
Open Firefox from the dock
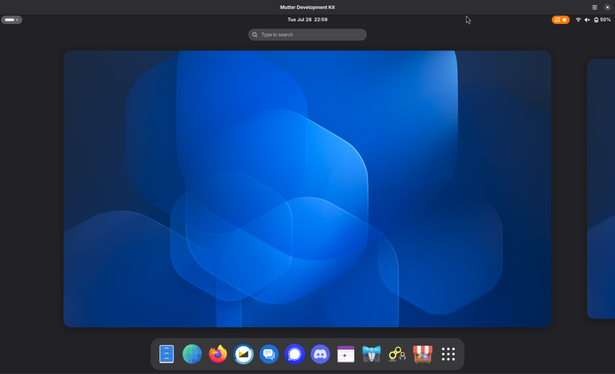(218, 354)
